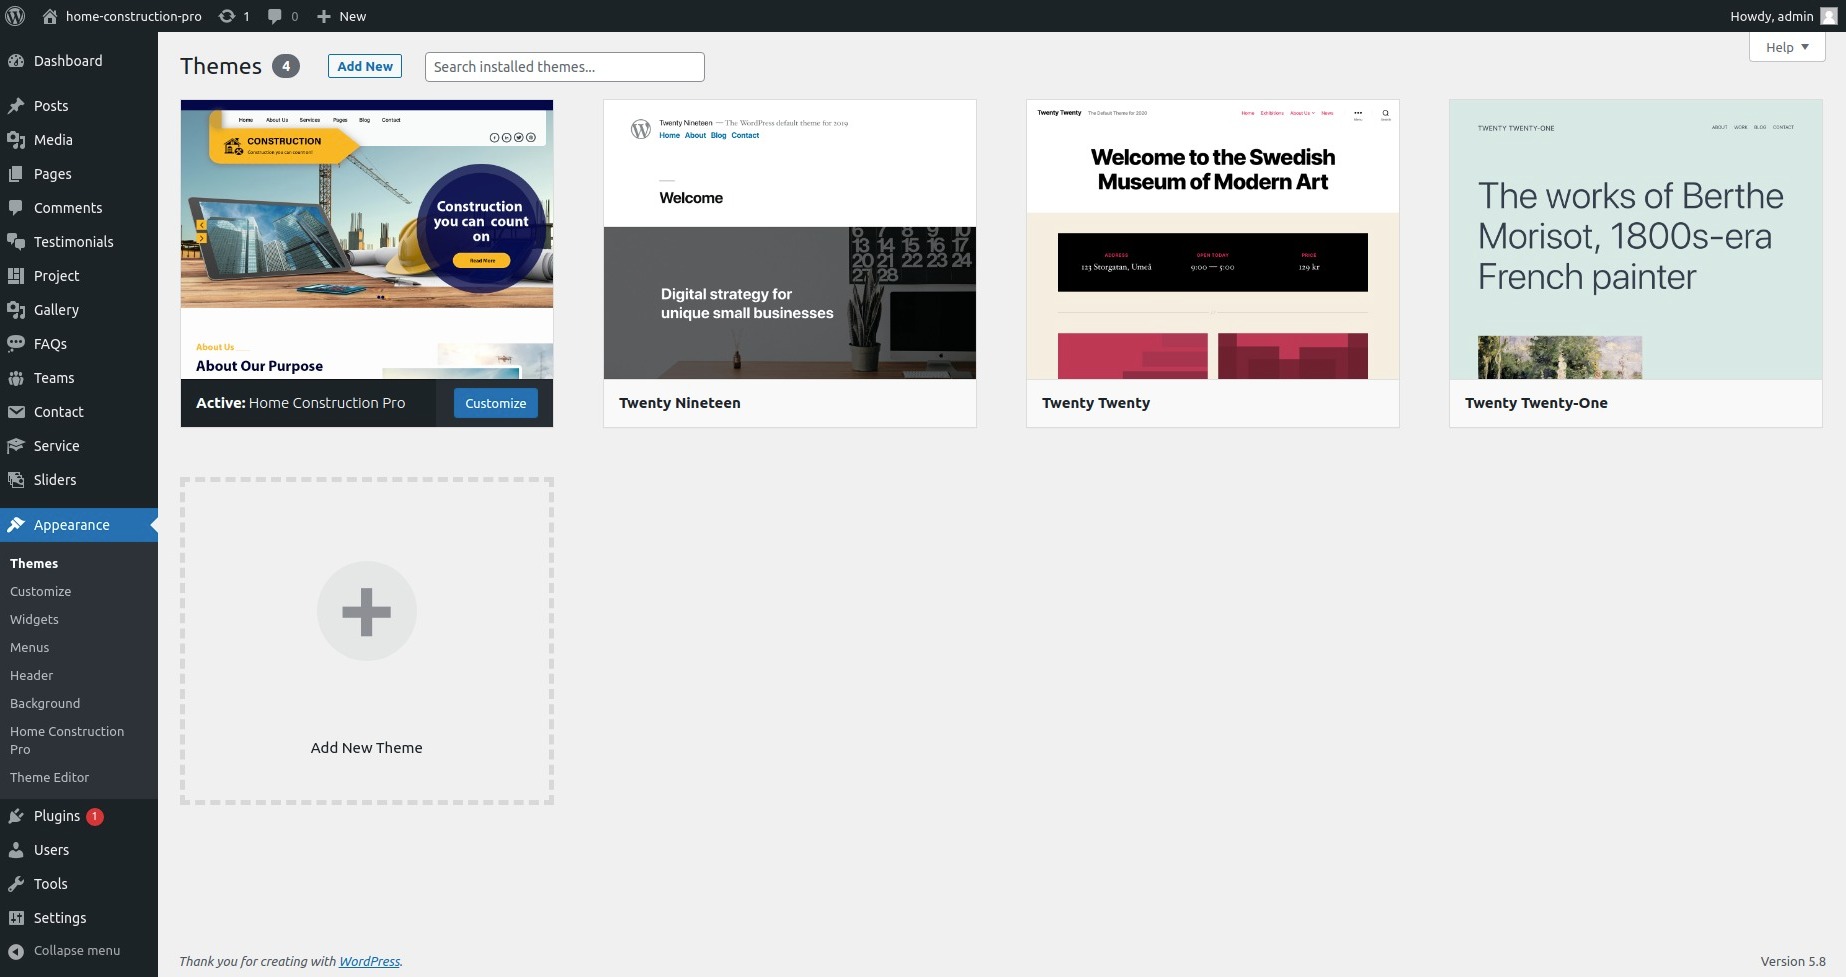Screen dimensions: 1846x977
Task: Click the home-construction-pro site name link
Action: click(134, 16)
